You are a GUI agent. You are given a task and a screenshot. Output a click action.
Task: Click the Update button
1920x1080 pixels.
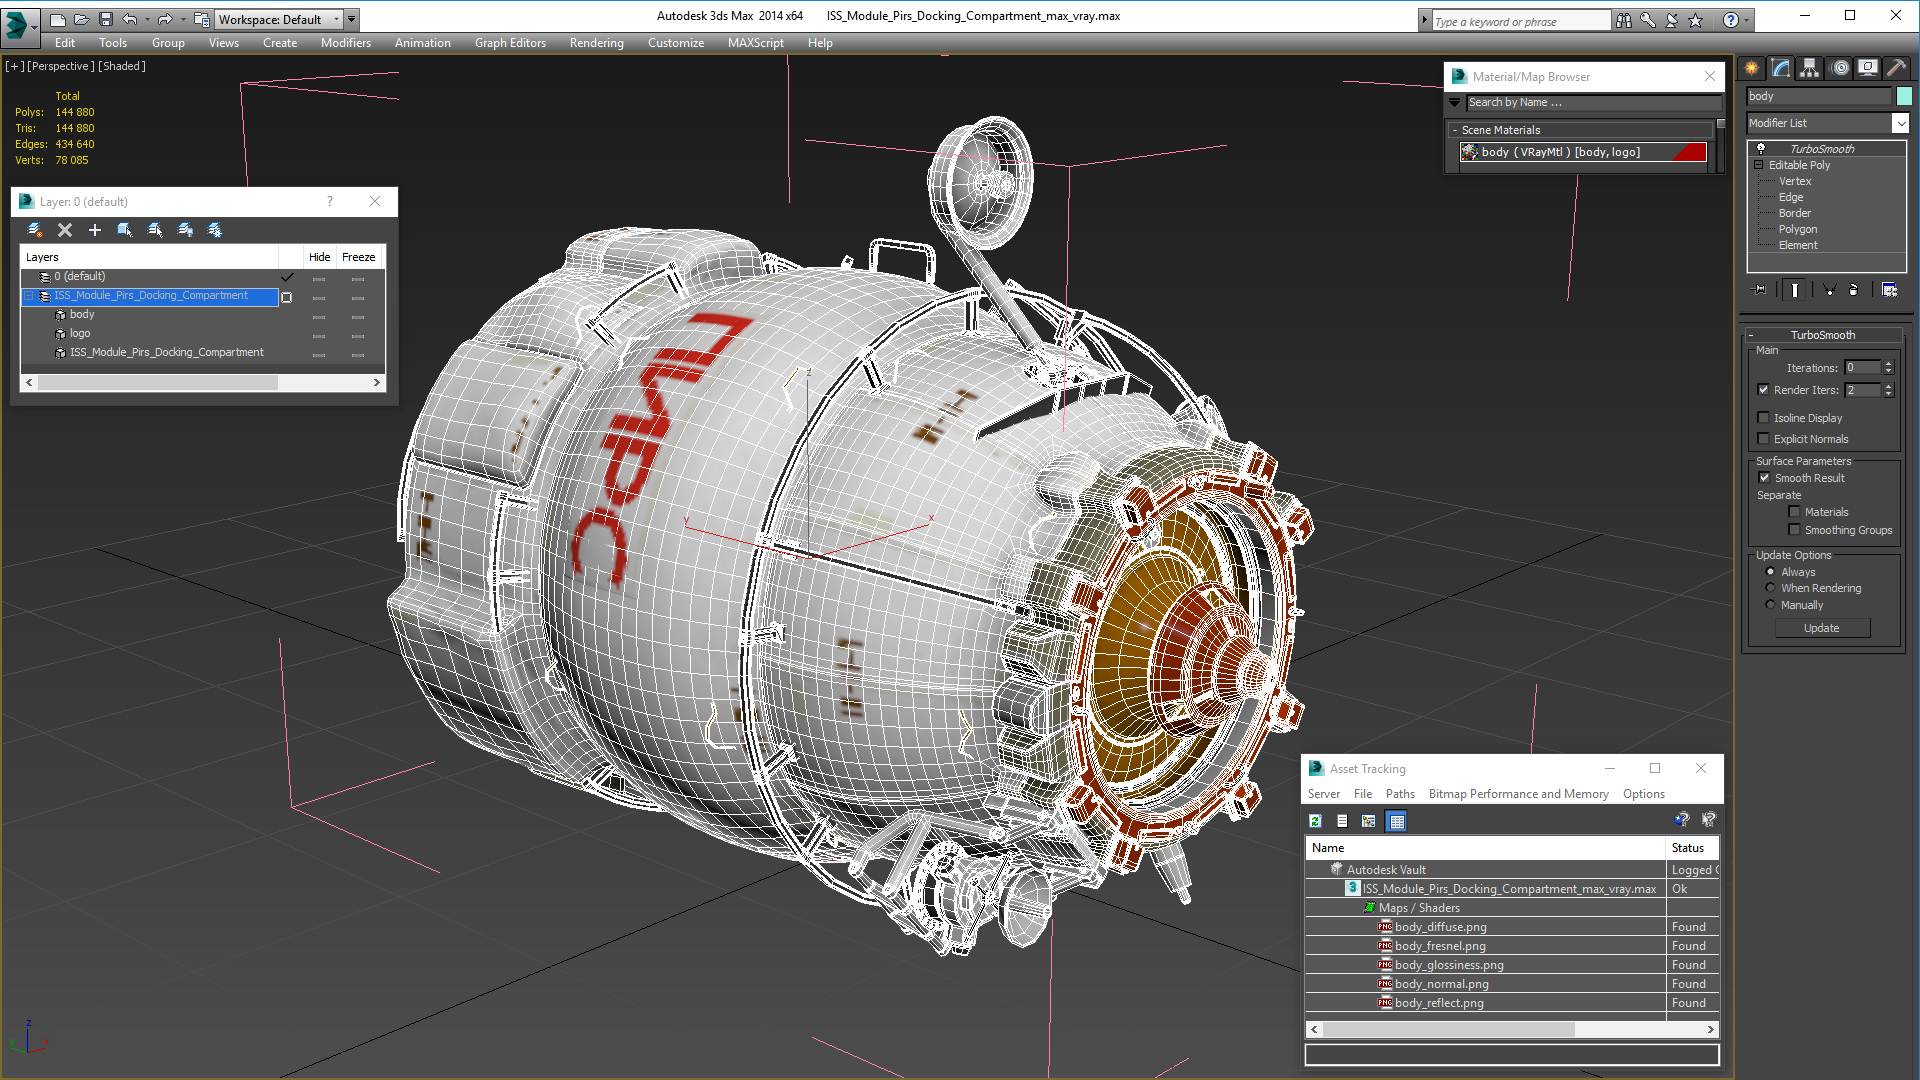point(1821,628)
